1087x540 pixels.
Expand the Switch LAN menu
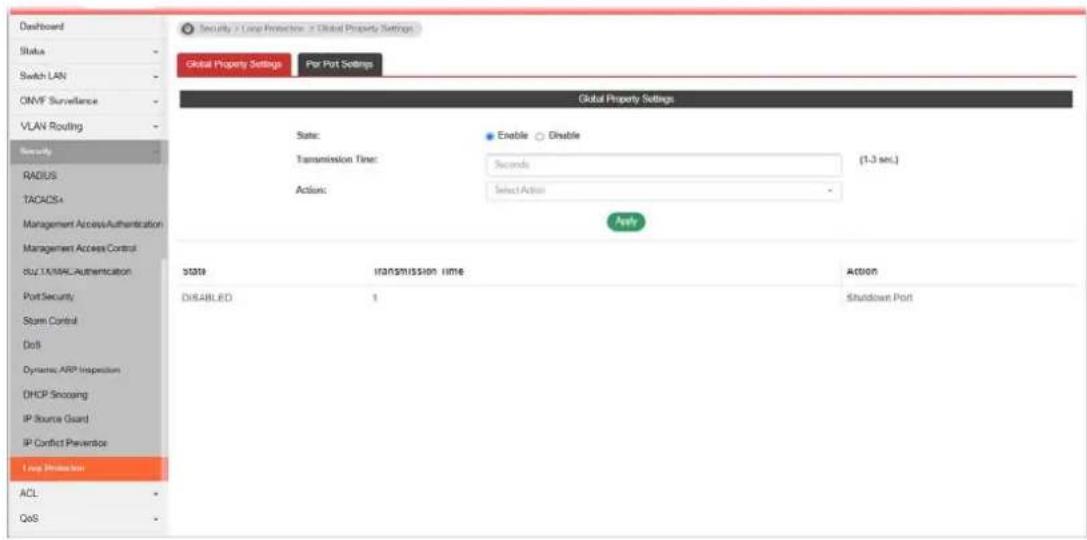tap(88, 76)
